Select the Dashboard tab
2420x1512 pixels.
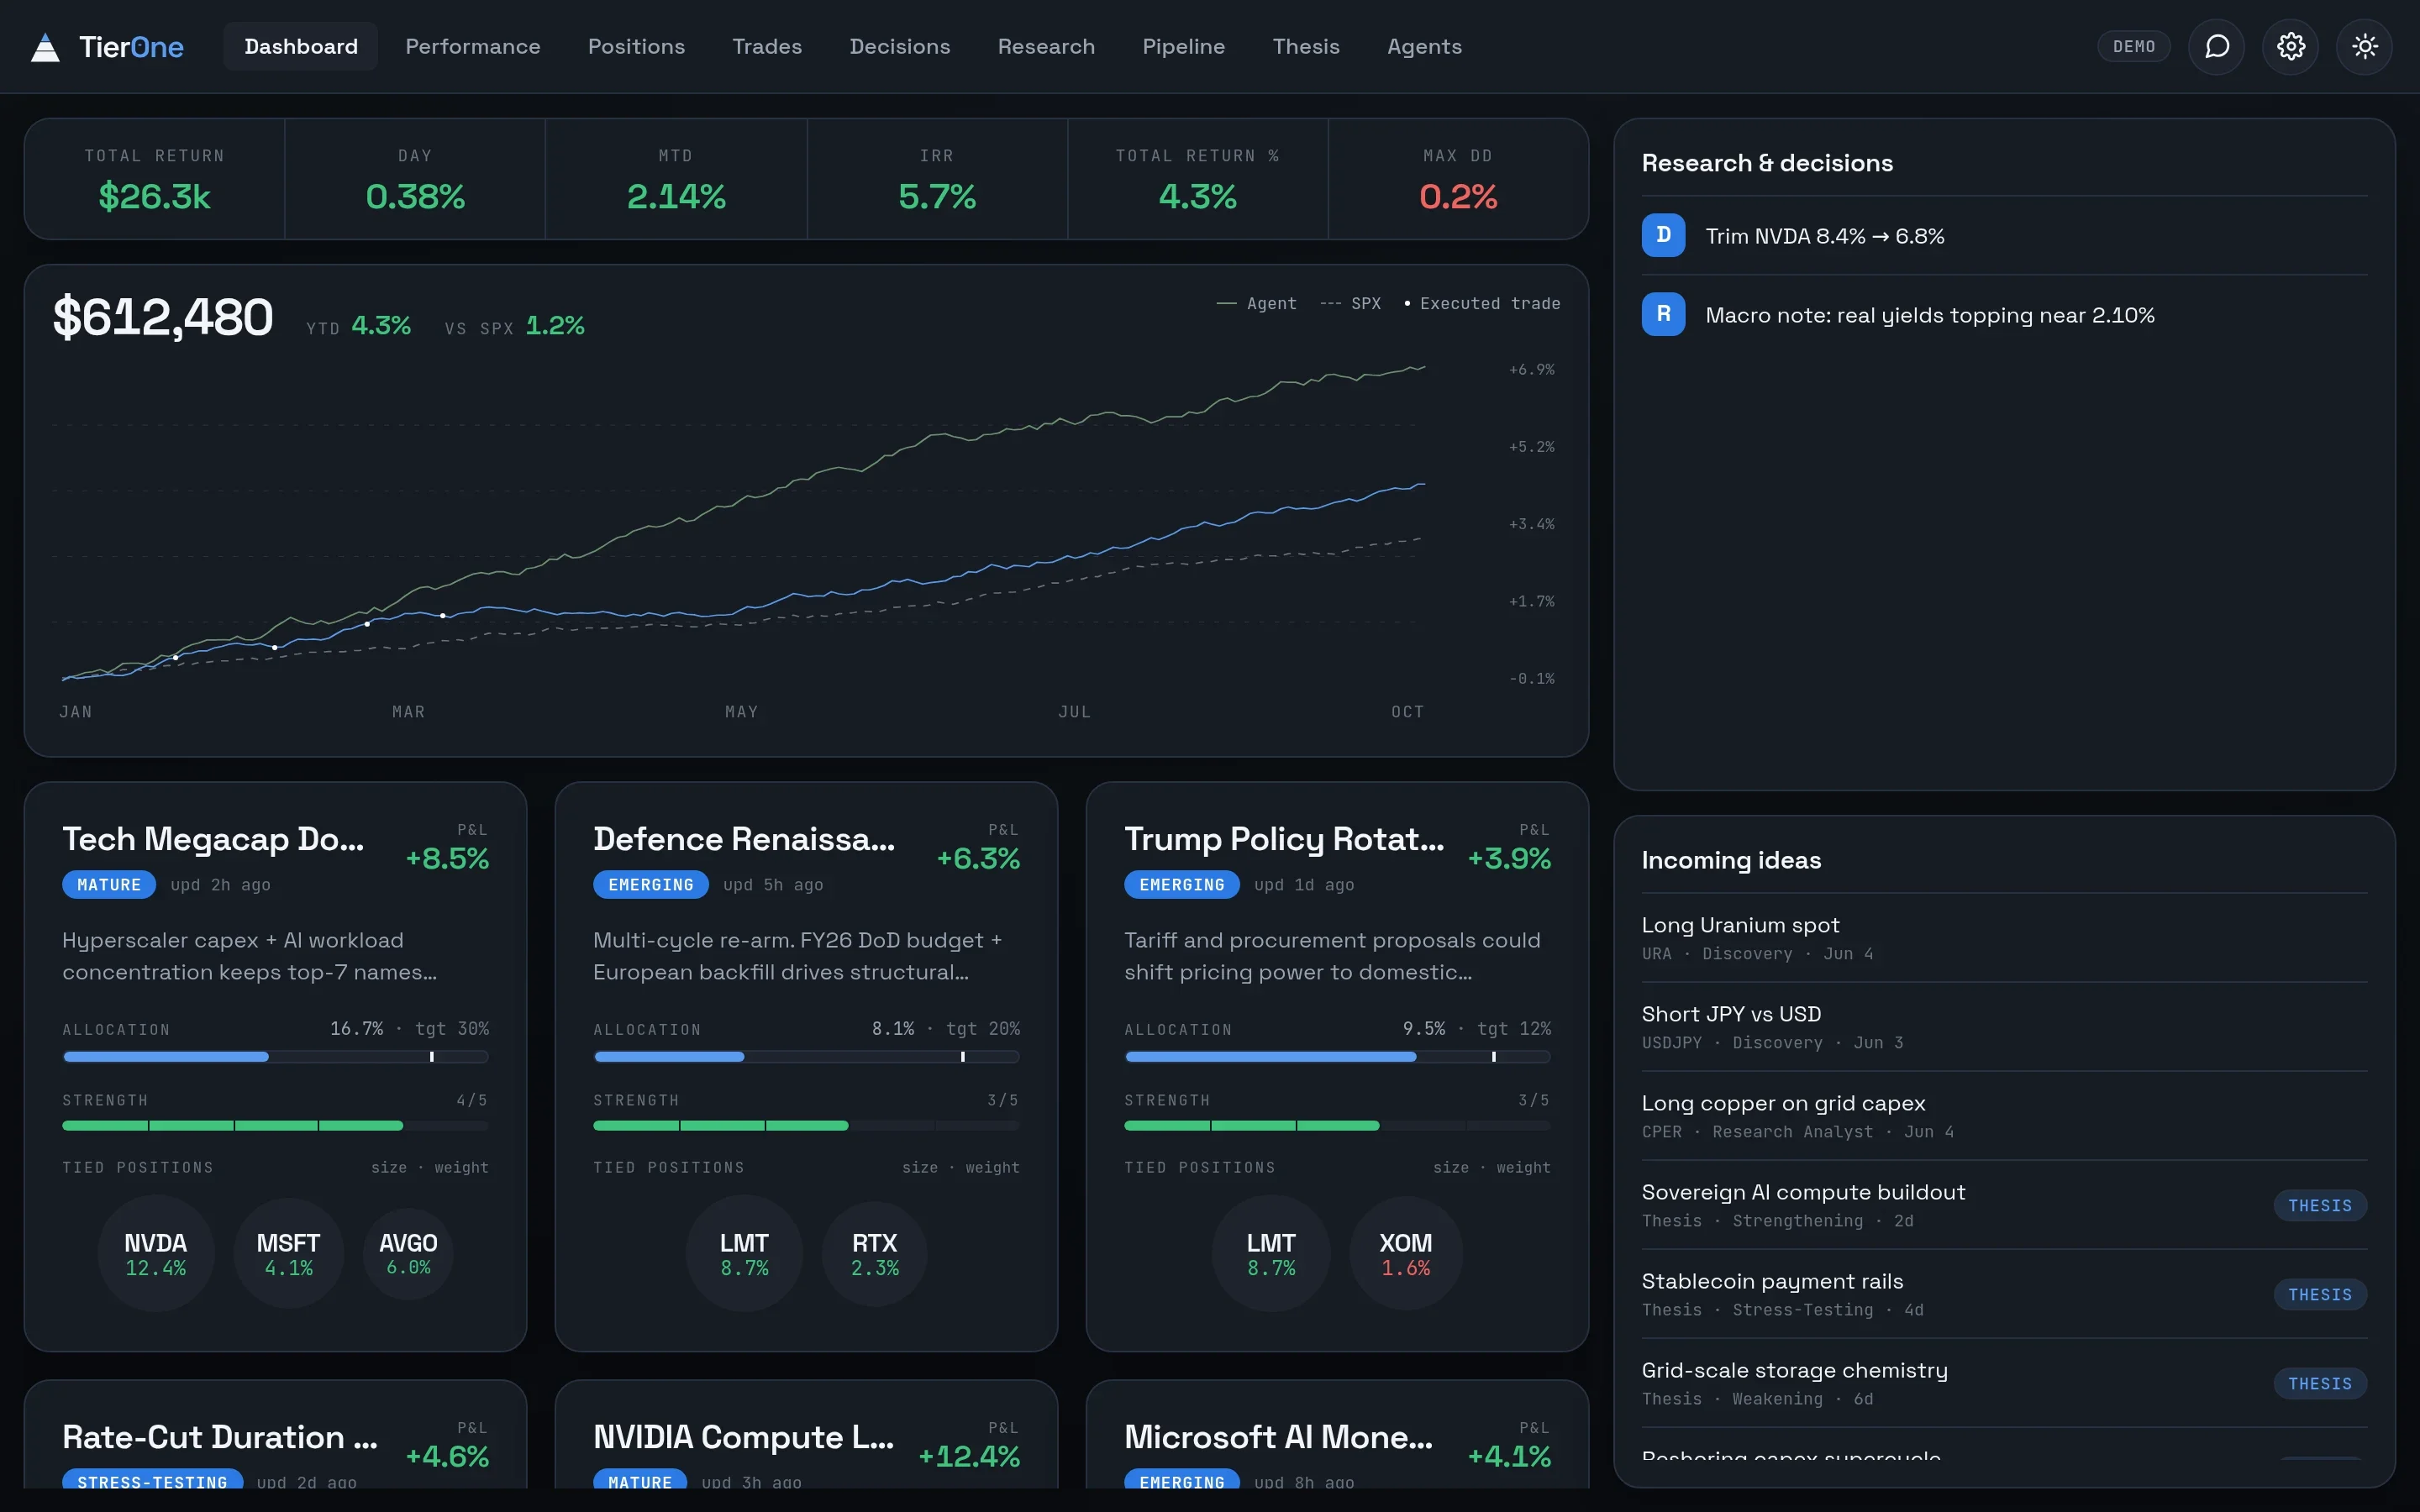point(300,46)
